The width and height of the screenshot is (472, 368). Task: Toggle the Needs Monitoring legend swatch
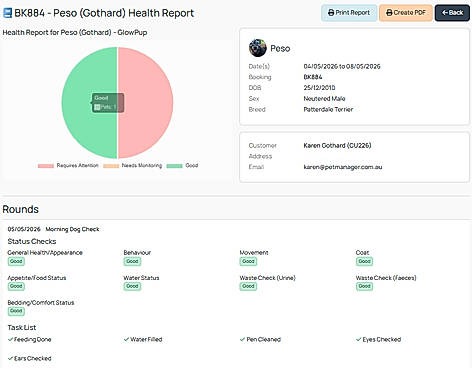click(111, 166)
